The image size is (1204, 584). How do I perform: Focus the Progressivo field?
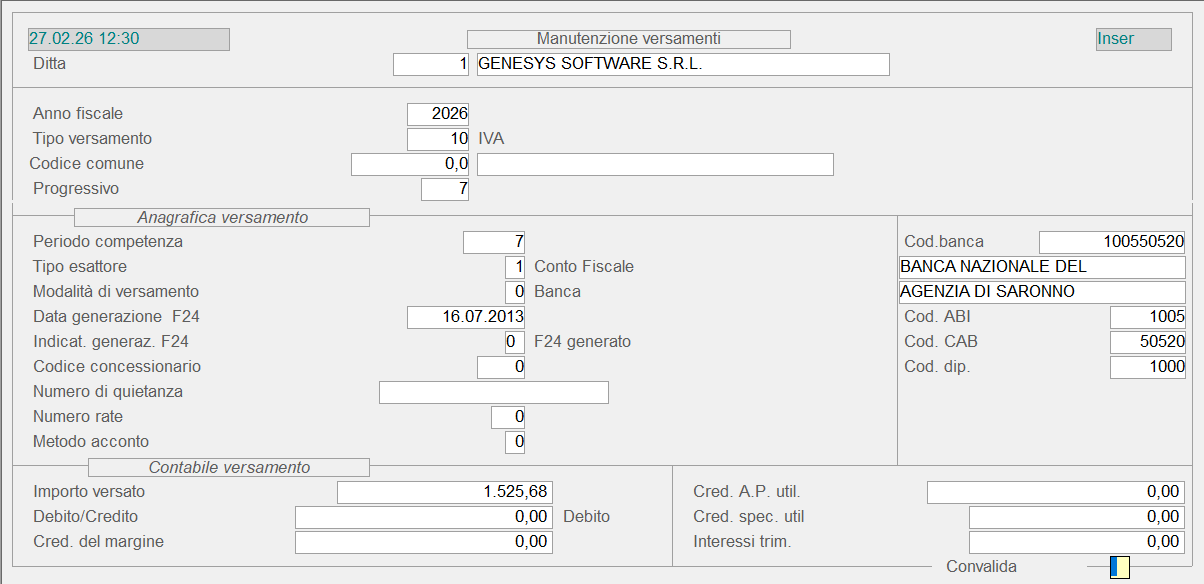[445, 189]
